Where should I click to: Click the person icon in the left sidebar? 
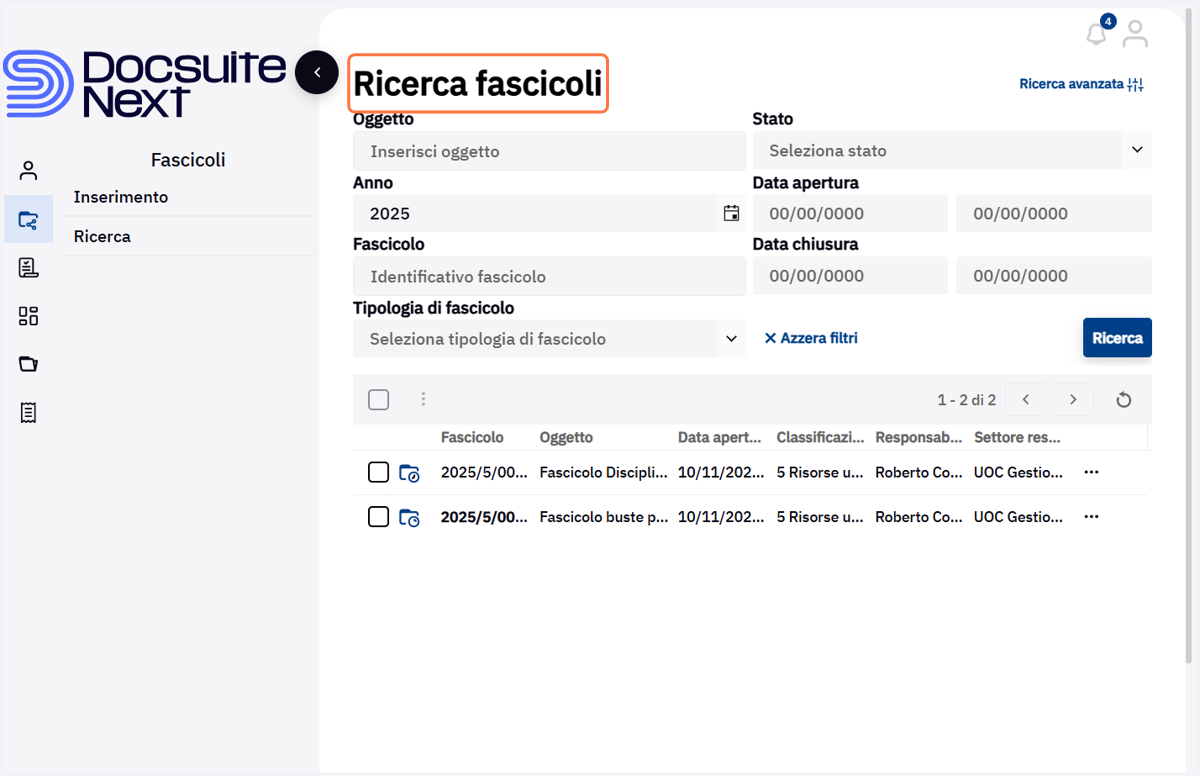tap(28, 171)
